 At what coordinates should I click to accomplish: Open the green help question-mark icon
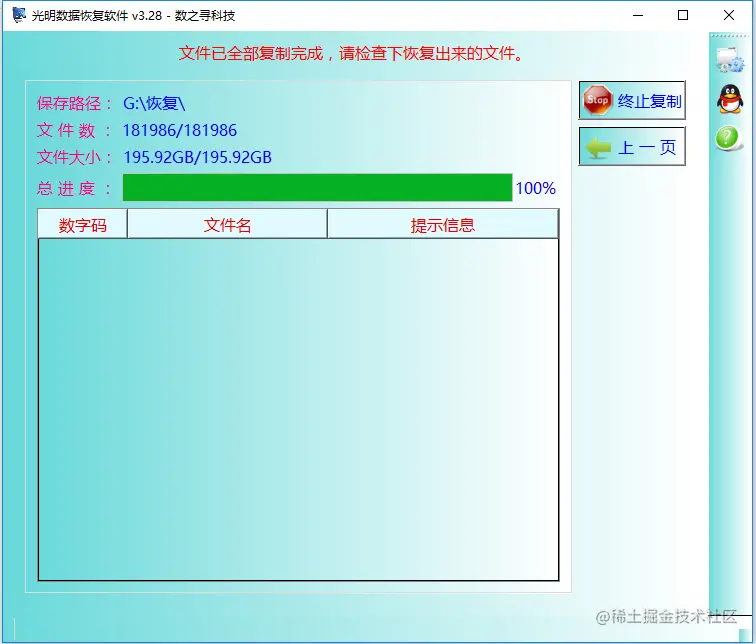pyautogui.click(x=728, y=139)
